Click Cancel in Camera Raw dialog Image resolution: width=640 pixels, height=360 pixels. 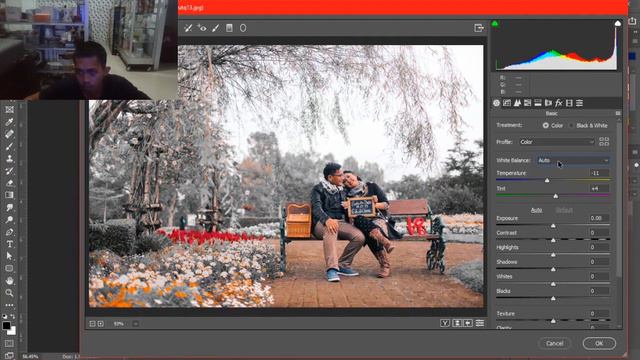[554, 343]
